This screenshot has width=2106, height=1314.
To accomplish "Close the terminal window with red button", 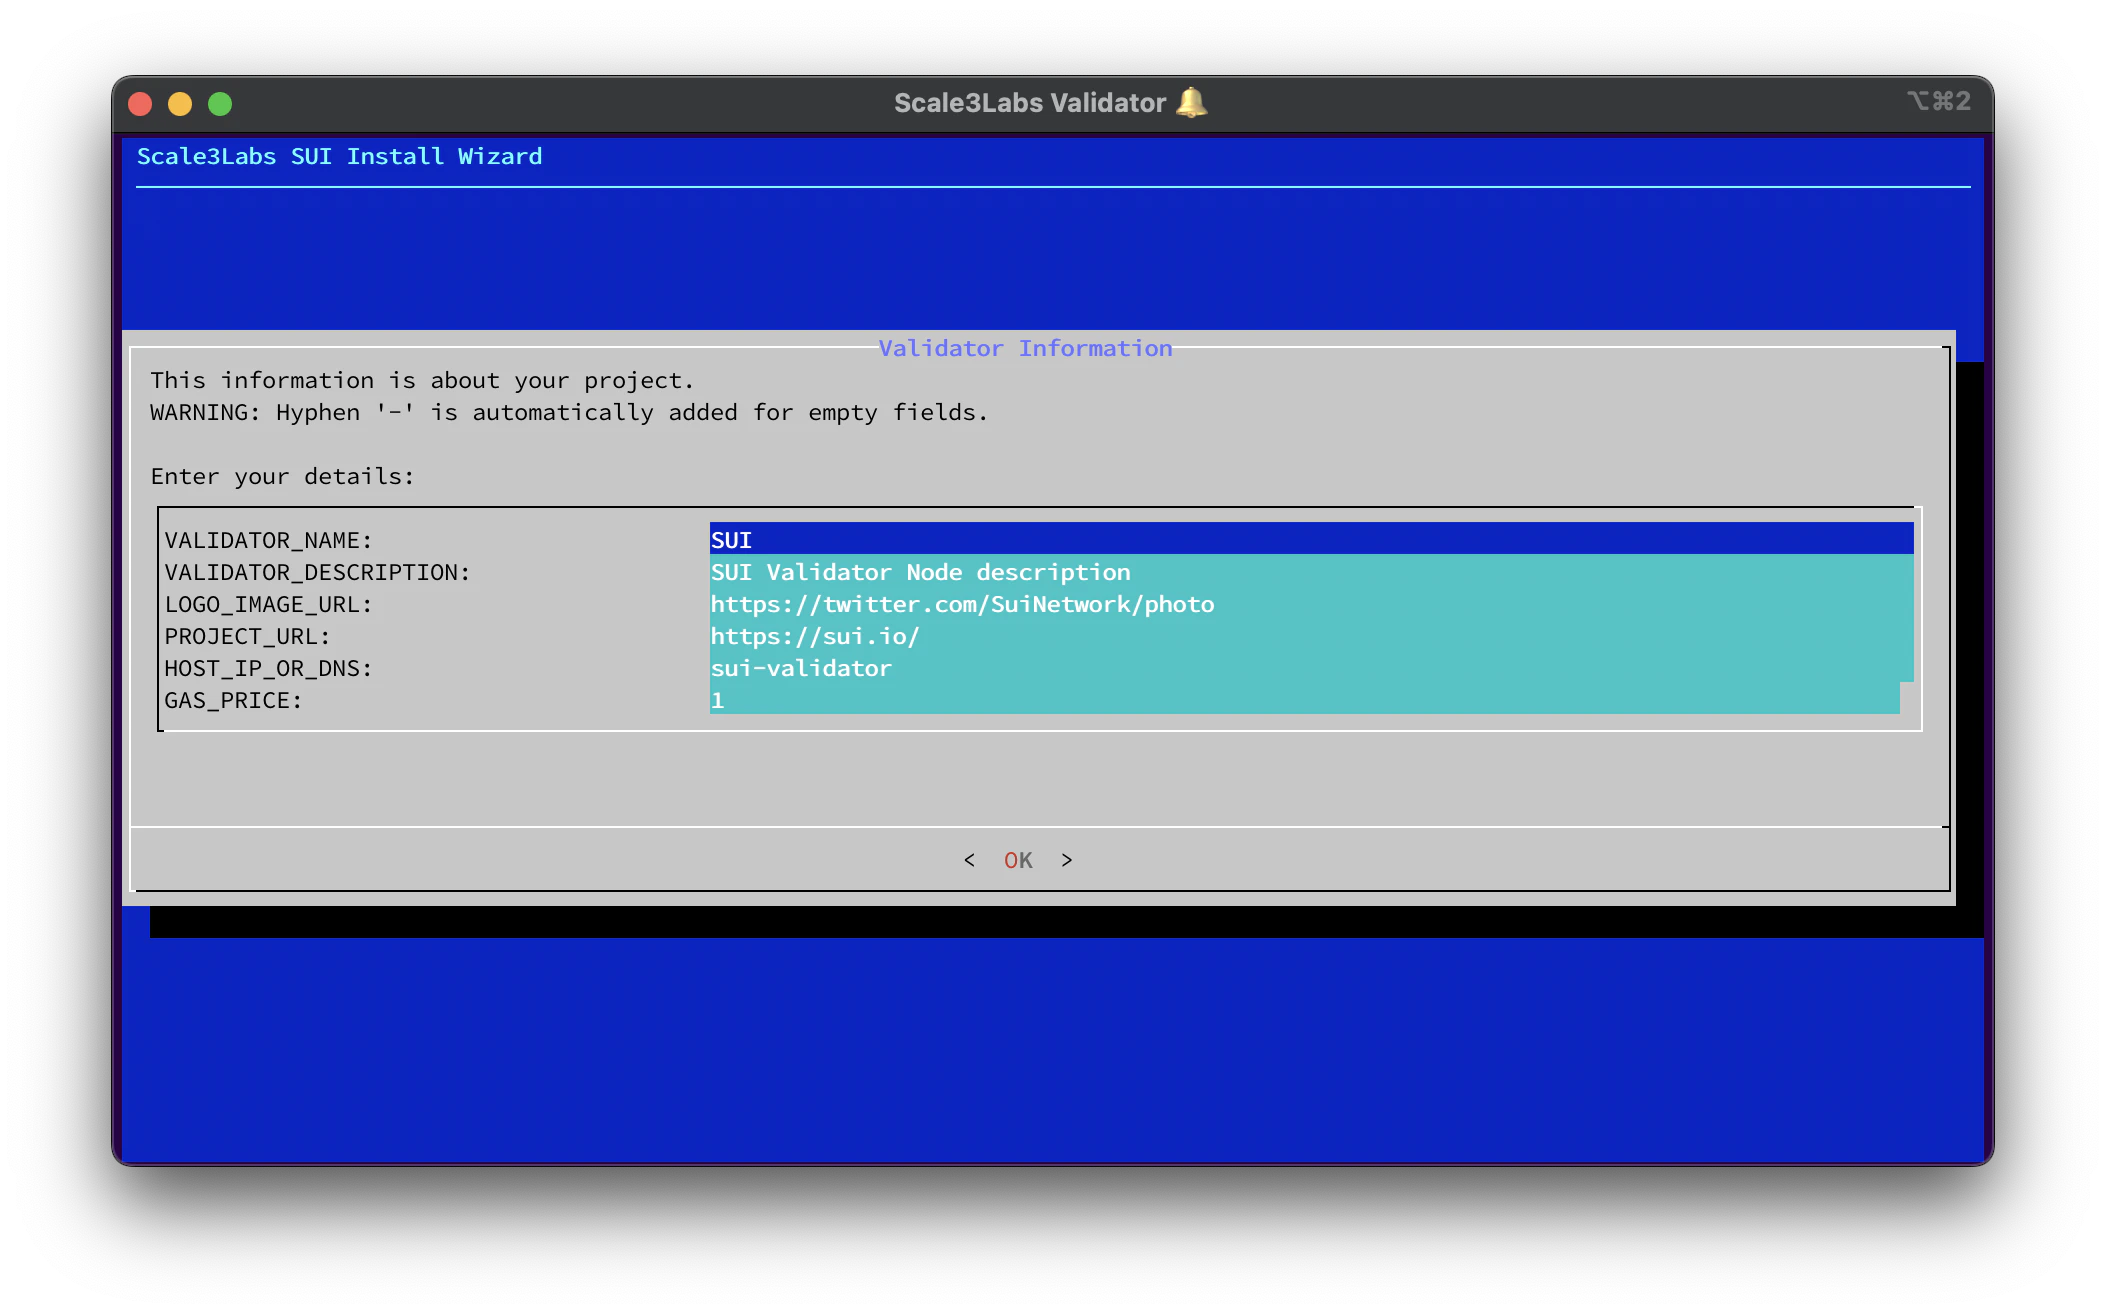I will click(x=141, y=104).
